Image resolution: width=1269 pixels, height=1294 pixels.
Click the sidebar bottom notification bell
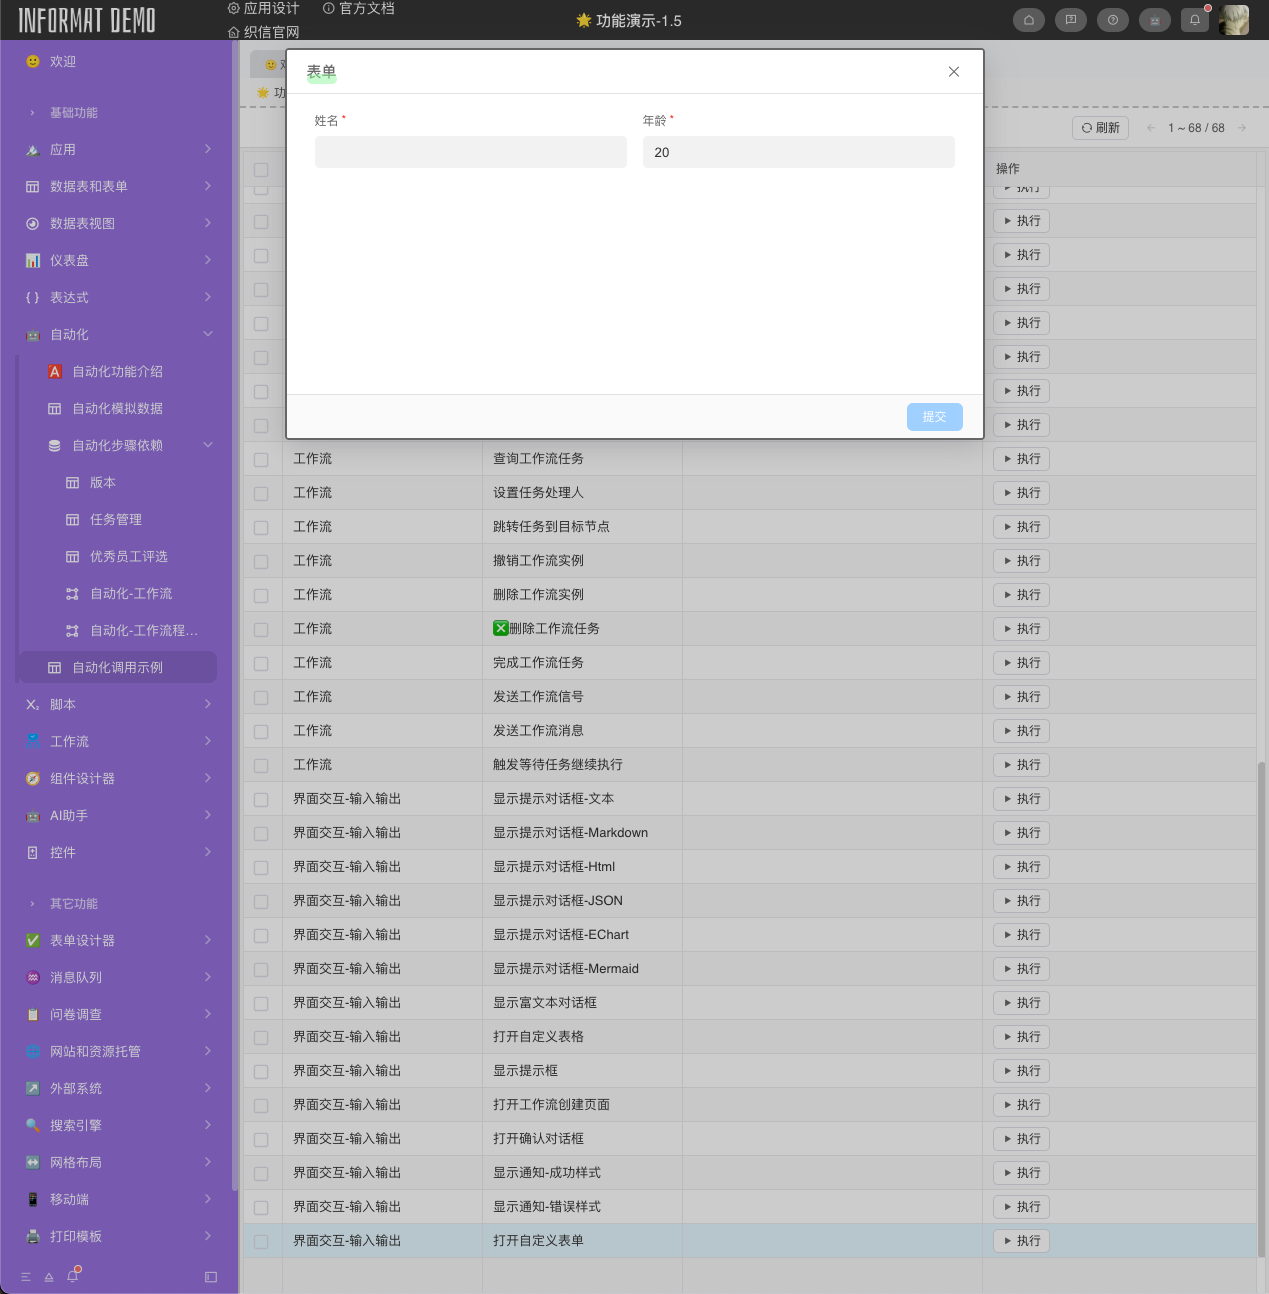coord(72,1276)
